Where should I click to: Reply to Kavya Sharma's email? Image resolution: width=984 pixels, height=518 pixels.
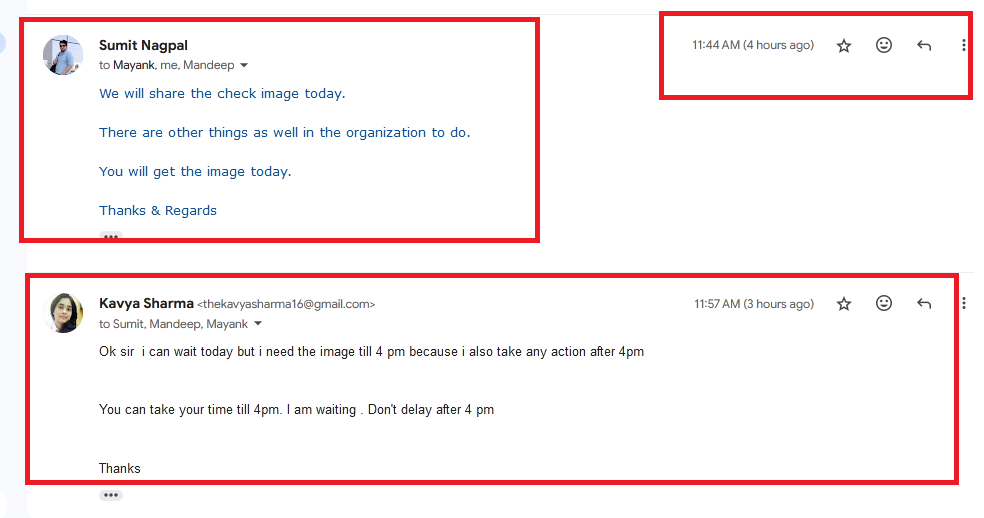pyautogui.click(x=924, y=304)
